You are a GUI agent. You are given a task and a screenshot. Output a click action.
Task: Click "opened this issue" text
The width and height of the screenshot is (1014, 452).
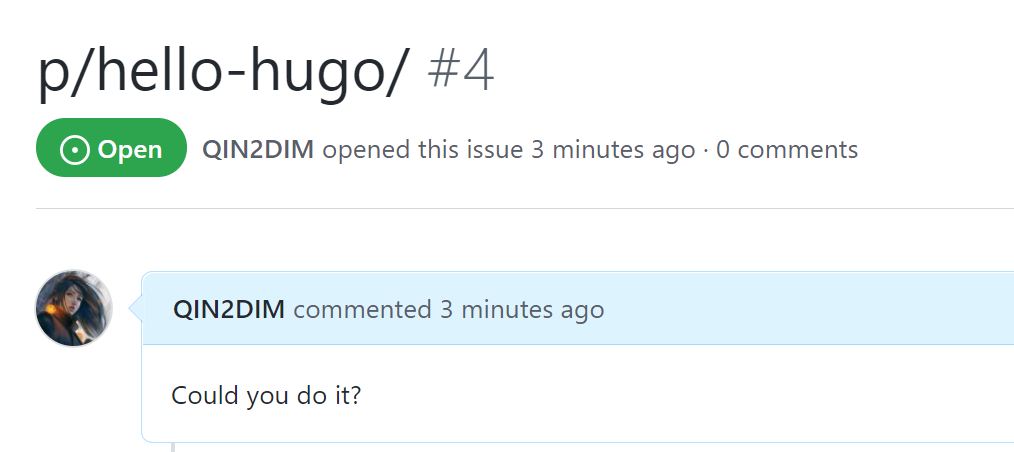(423, 150)
